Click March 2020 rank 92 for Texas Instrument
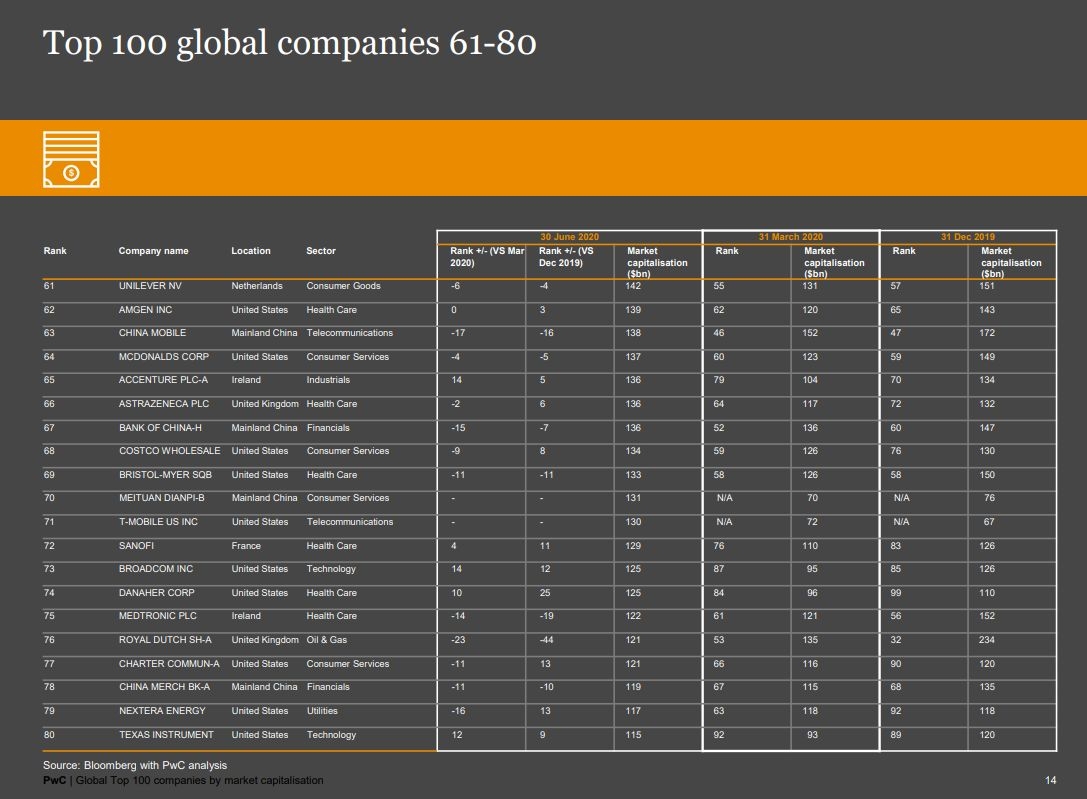Image resolution: width=1087 pixels, height=799 pixels. click(719, 735)
